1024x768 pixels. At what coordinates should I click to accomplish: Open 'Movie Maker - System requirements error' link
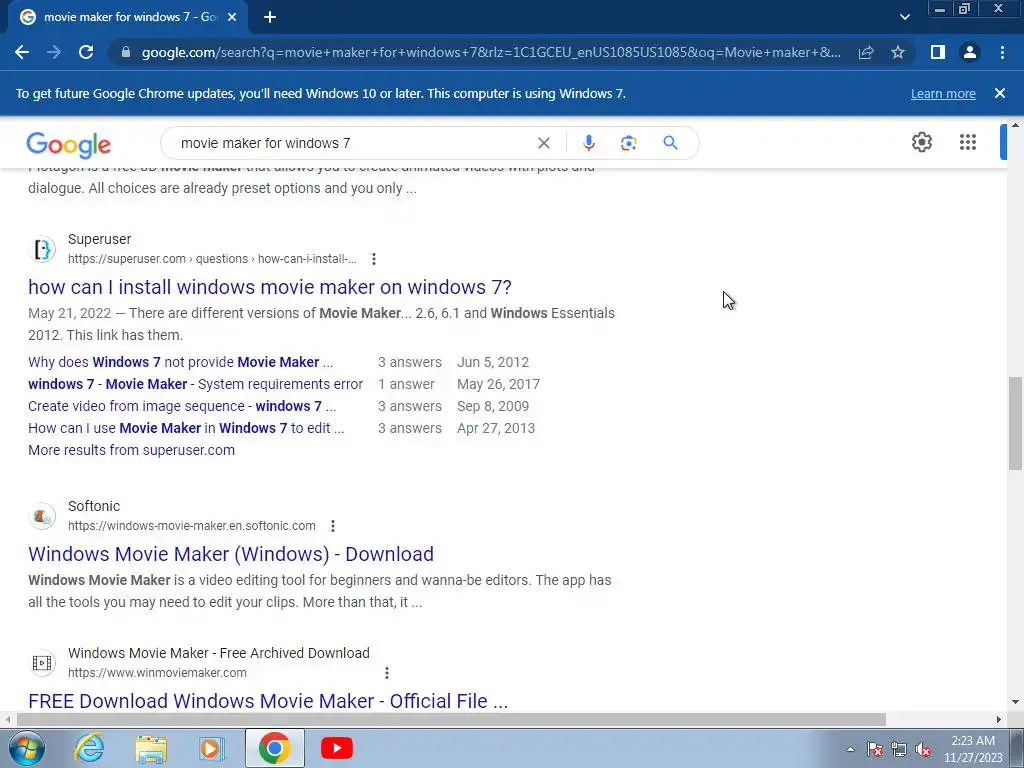coord(195,385)
